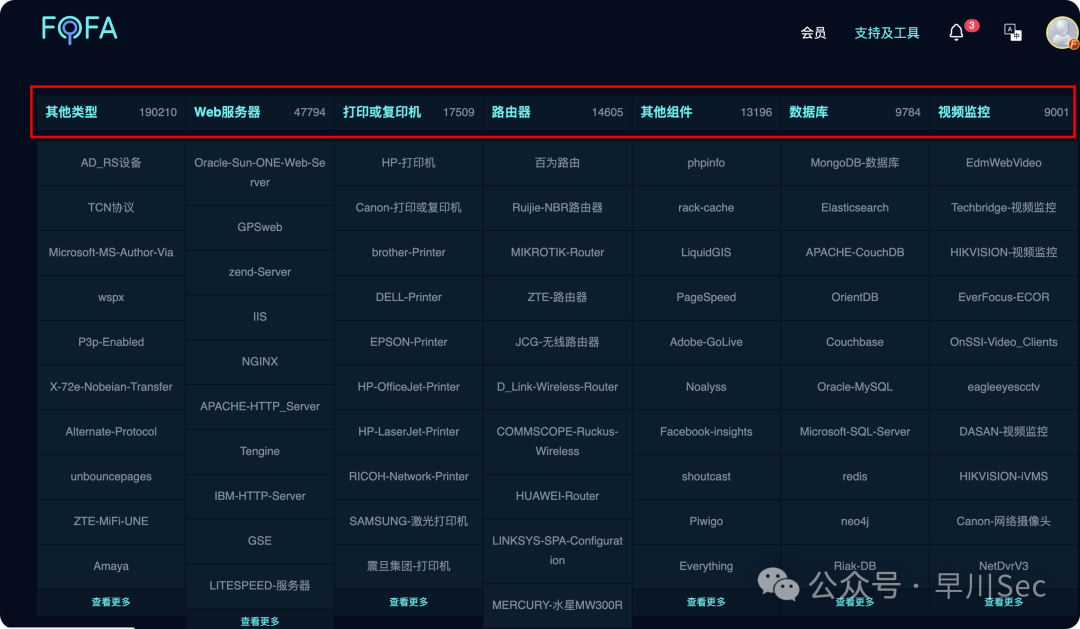Image resolution: width=1080 pixels, height=629 pixels.
Task: Click 查看更多 under 其他组件 column
Action: tap(706, 602)
